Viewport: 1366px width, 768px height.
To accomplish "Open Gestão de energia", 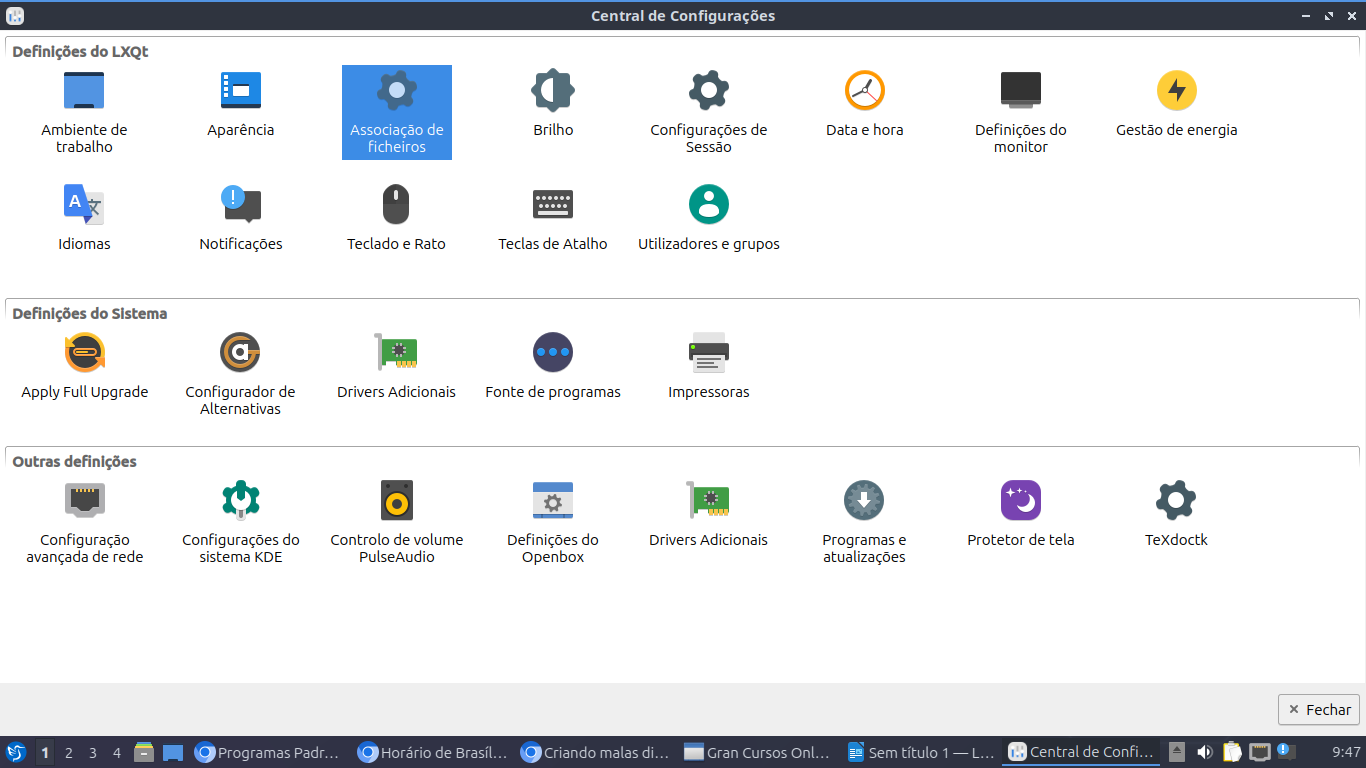I will coord(1177,104).
